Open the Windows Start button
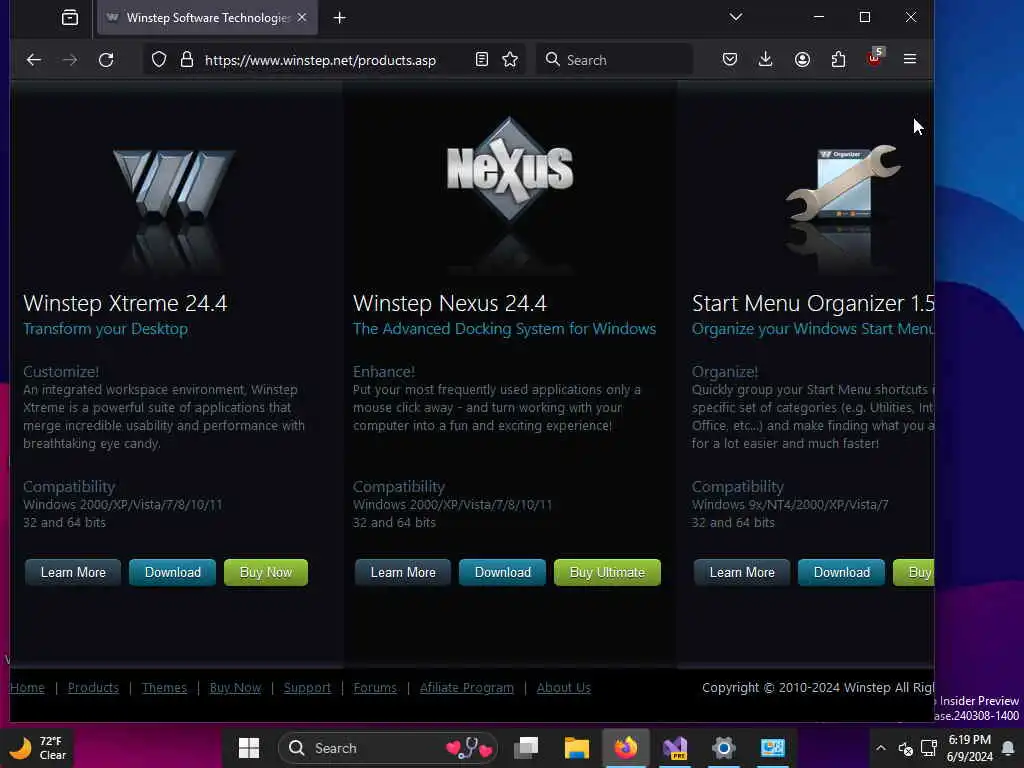The height and width of the screenshot is (768, 1024). [249, 748]
